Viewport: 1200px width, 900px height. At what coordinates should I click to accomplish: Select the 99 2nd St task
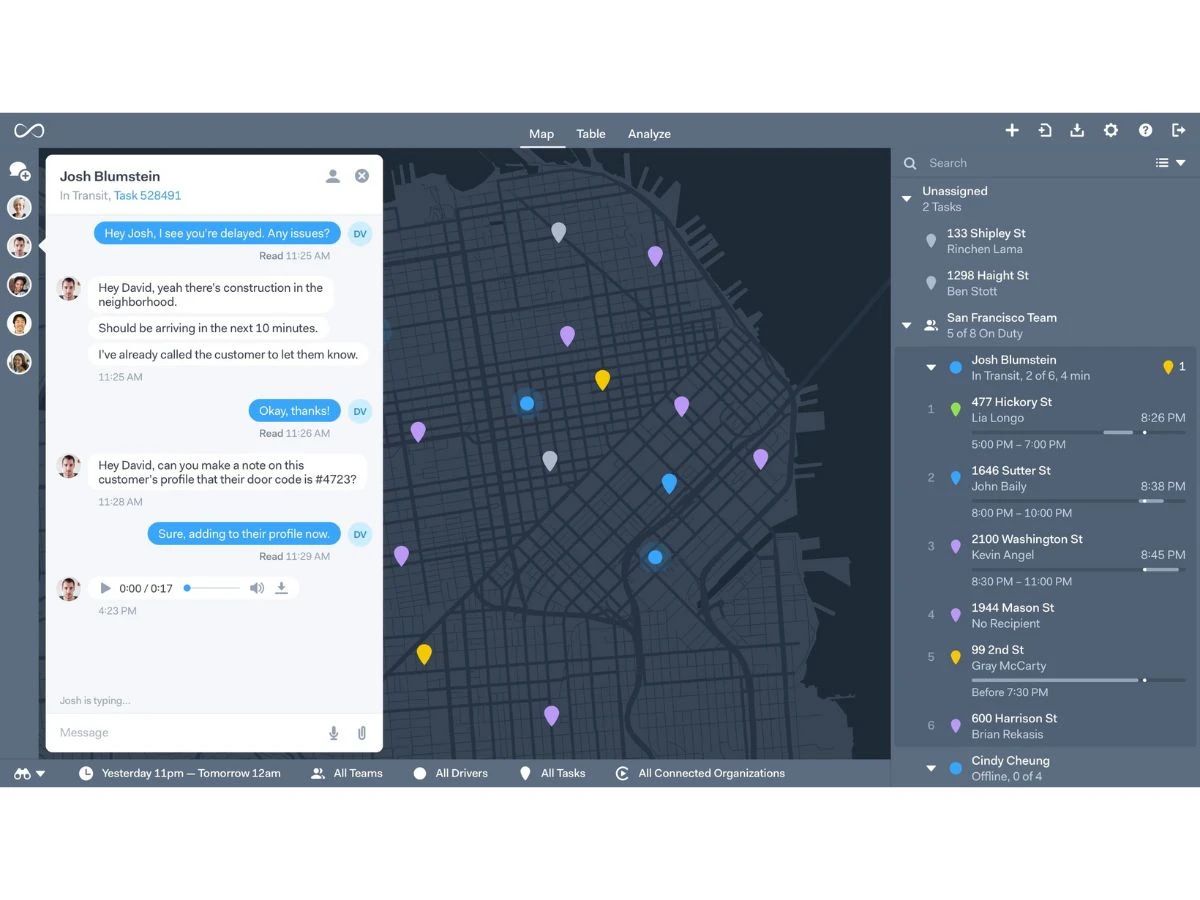[x=1055, y=670]
